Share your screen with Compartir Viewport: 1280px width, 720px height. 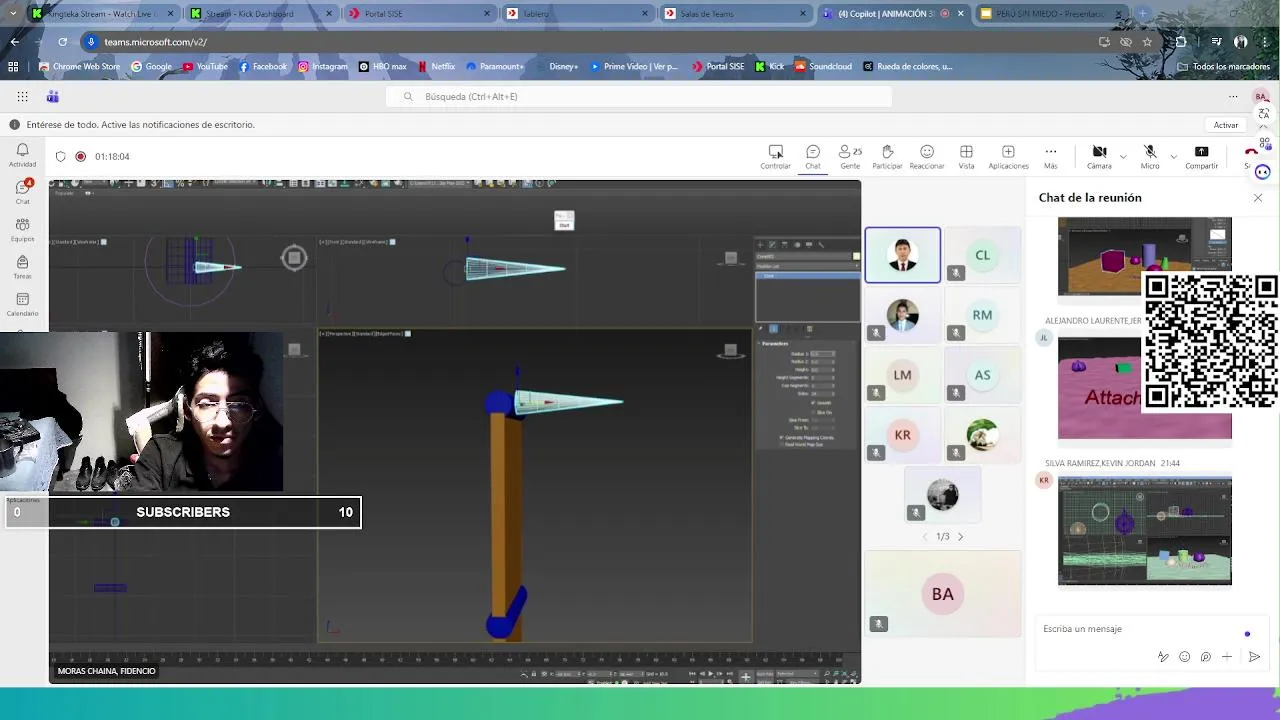point(1201,156)
